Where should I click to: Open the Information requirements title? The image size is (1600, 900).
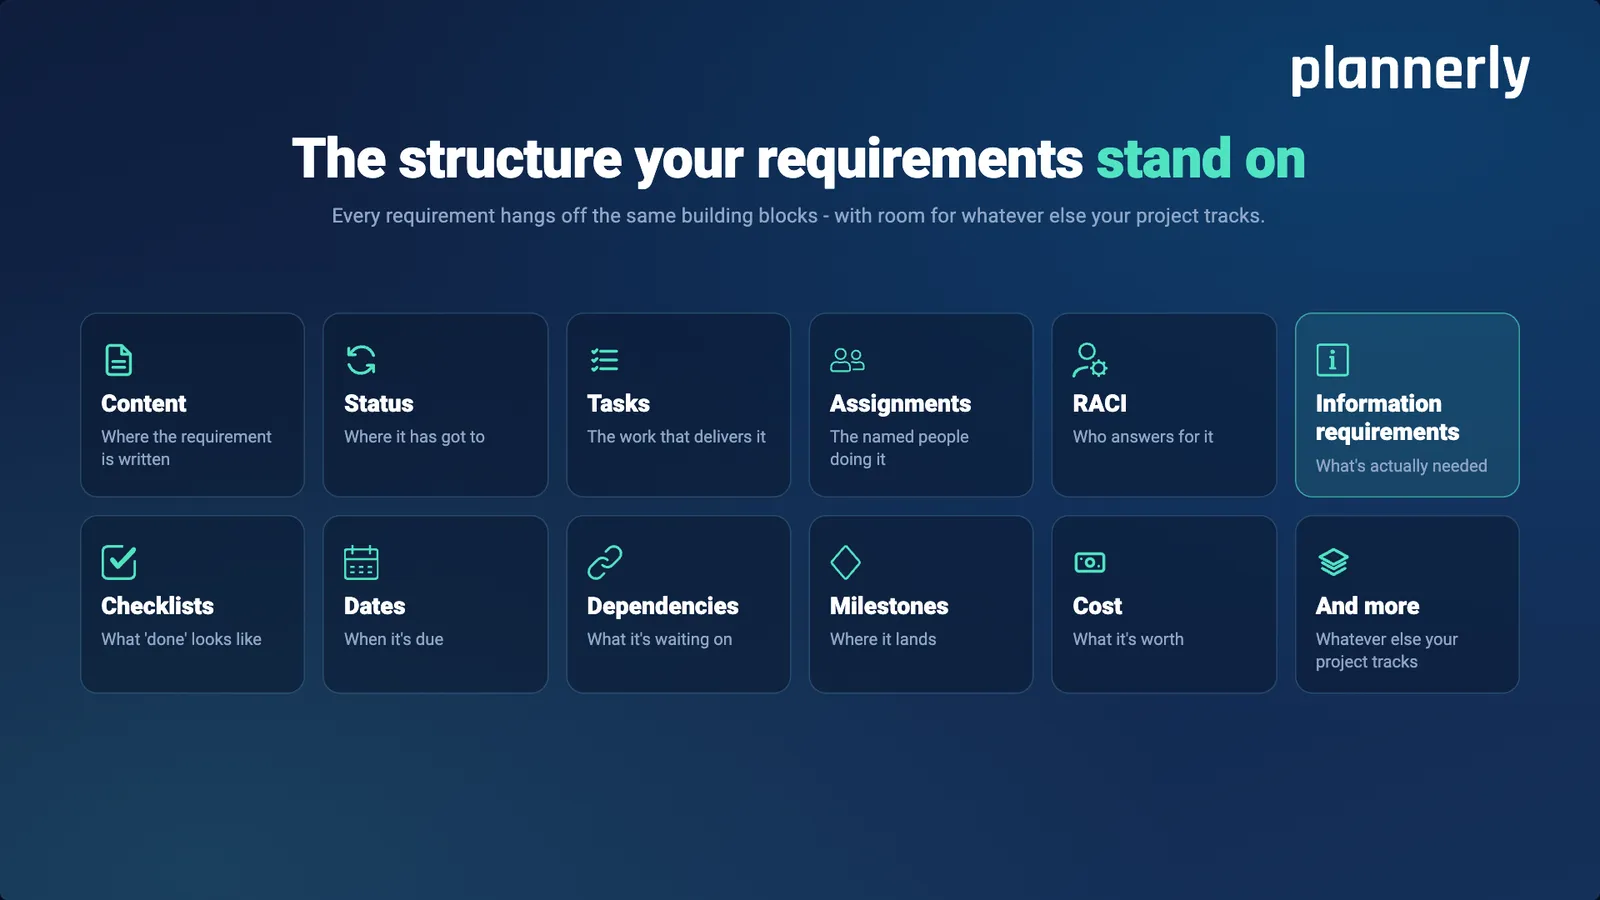[x=1387, y=418]
